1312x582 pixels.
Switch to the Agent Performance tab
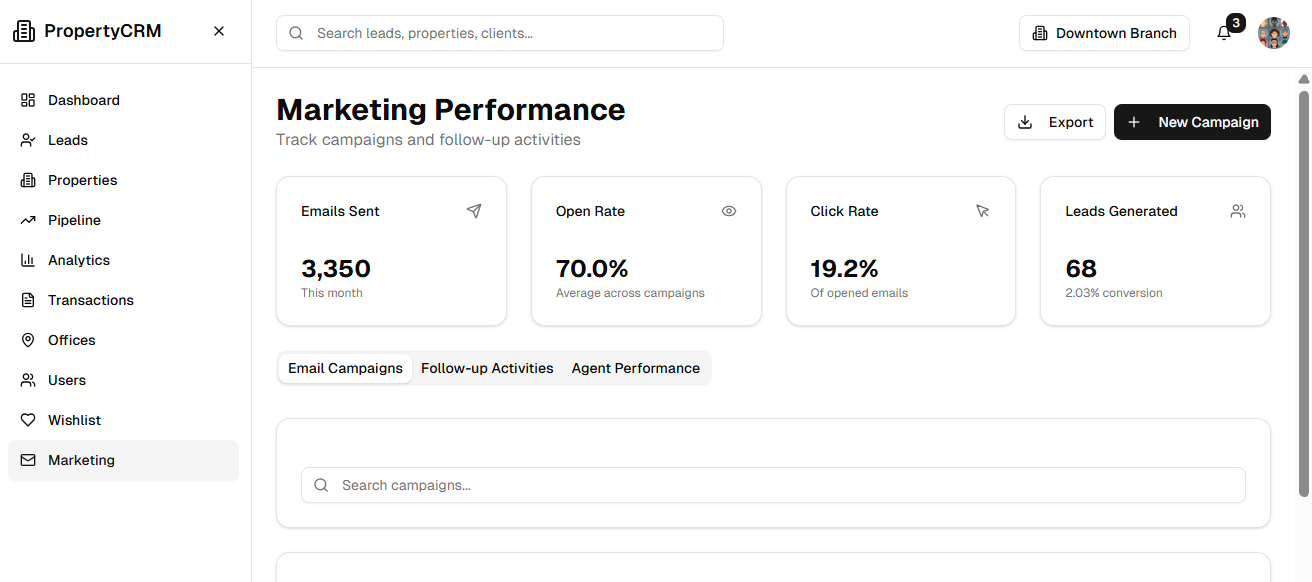(x=636, y=368)
